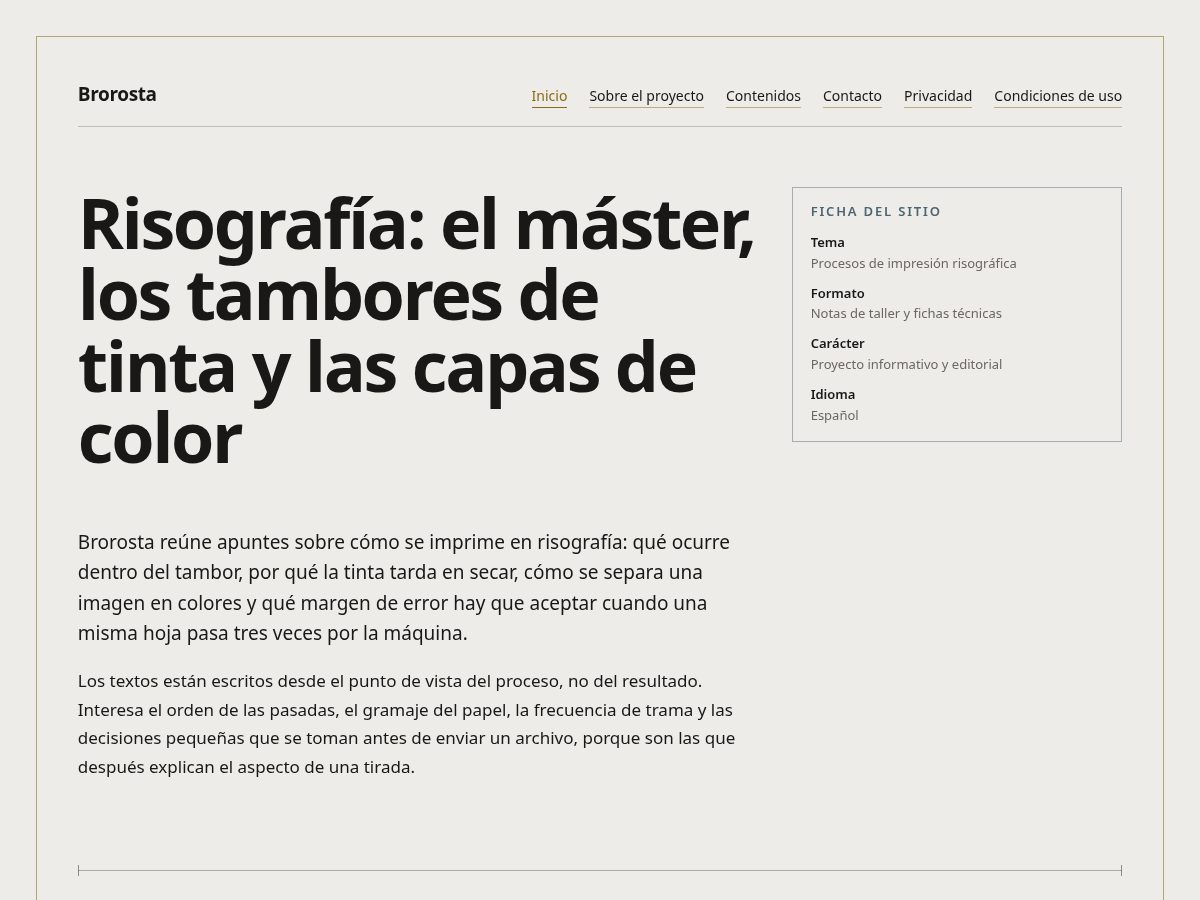Open Condiciones de uso link
Screen dimensions: 1200x900
tap(1058, 96)
